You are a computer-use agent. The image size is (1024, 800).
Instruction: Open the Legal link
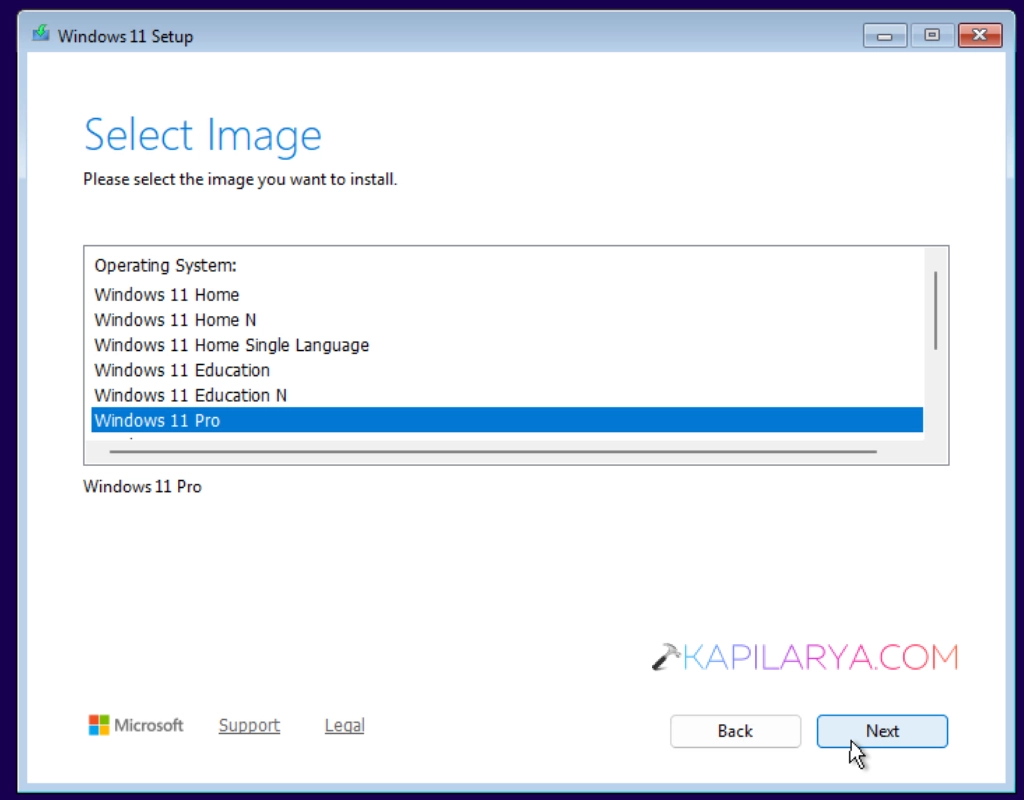pos(344,726)
